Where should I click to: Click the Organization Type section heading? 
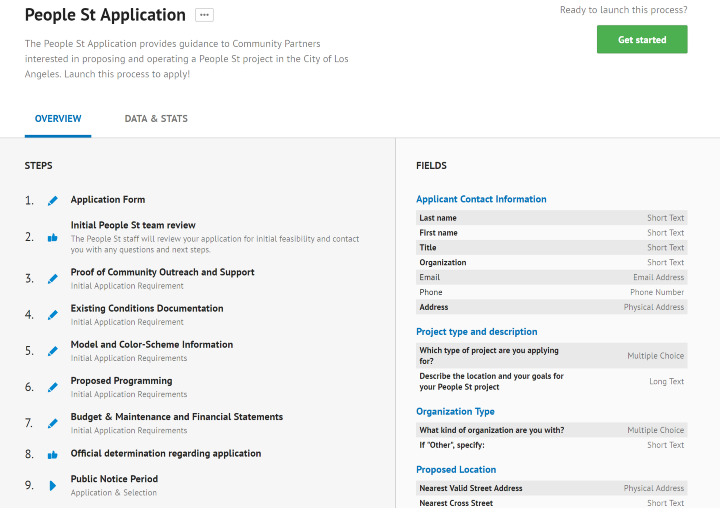click(456, 412)
